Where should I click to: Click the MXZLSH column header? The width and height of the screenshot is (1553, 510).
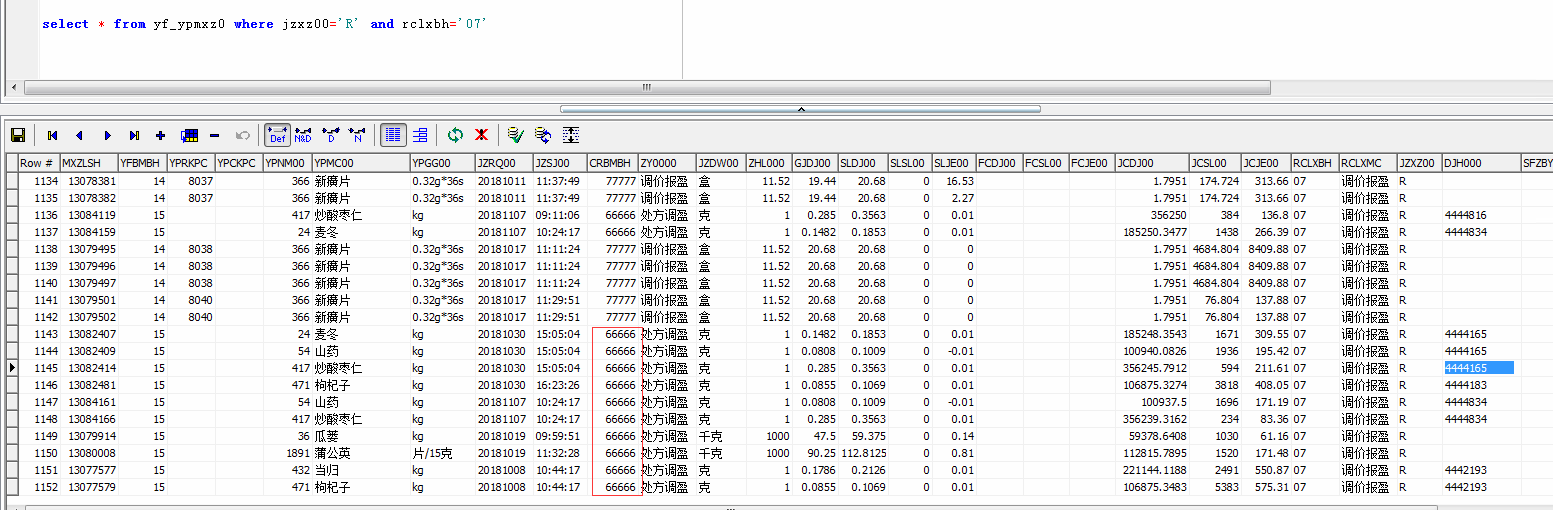coord(88,163)
